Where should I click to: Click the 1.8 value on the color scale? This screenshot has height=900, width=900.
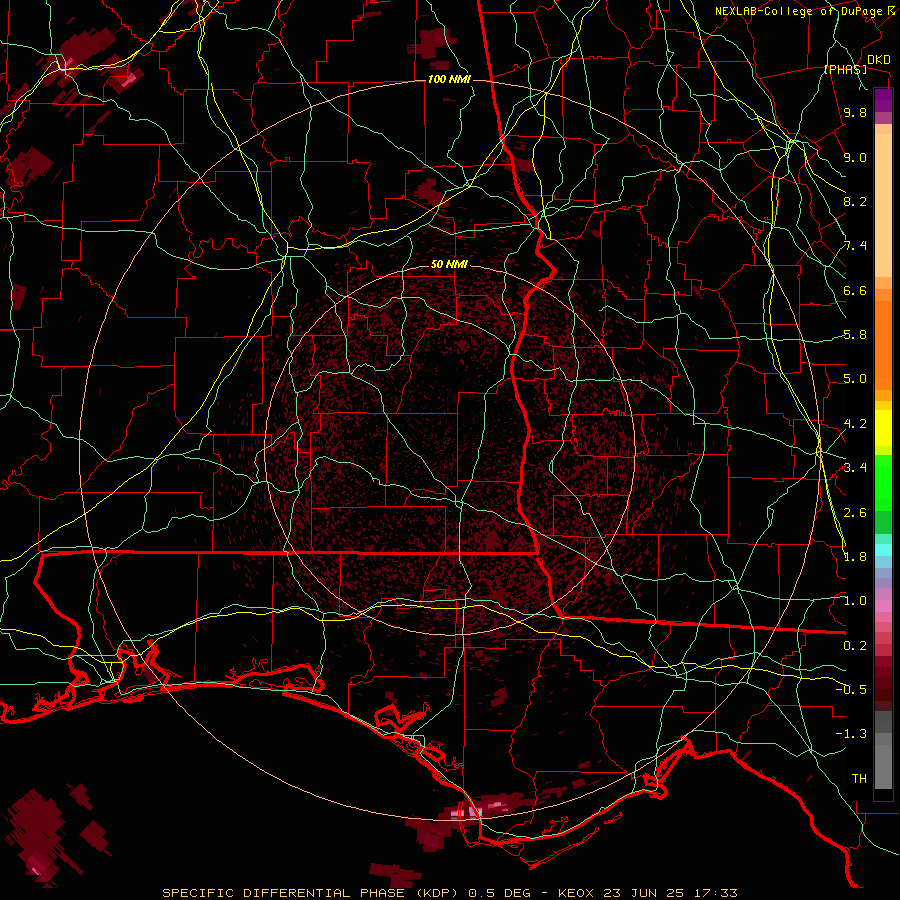tap(855, 557)
